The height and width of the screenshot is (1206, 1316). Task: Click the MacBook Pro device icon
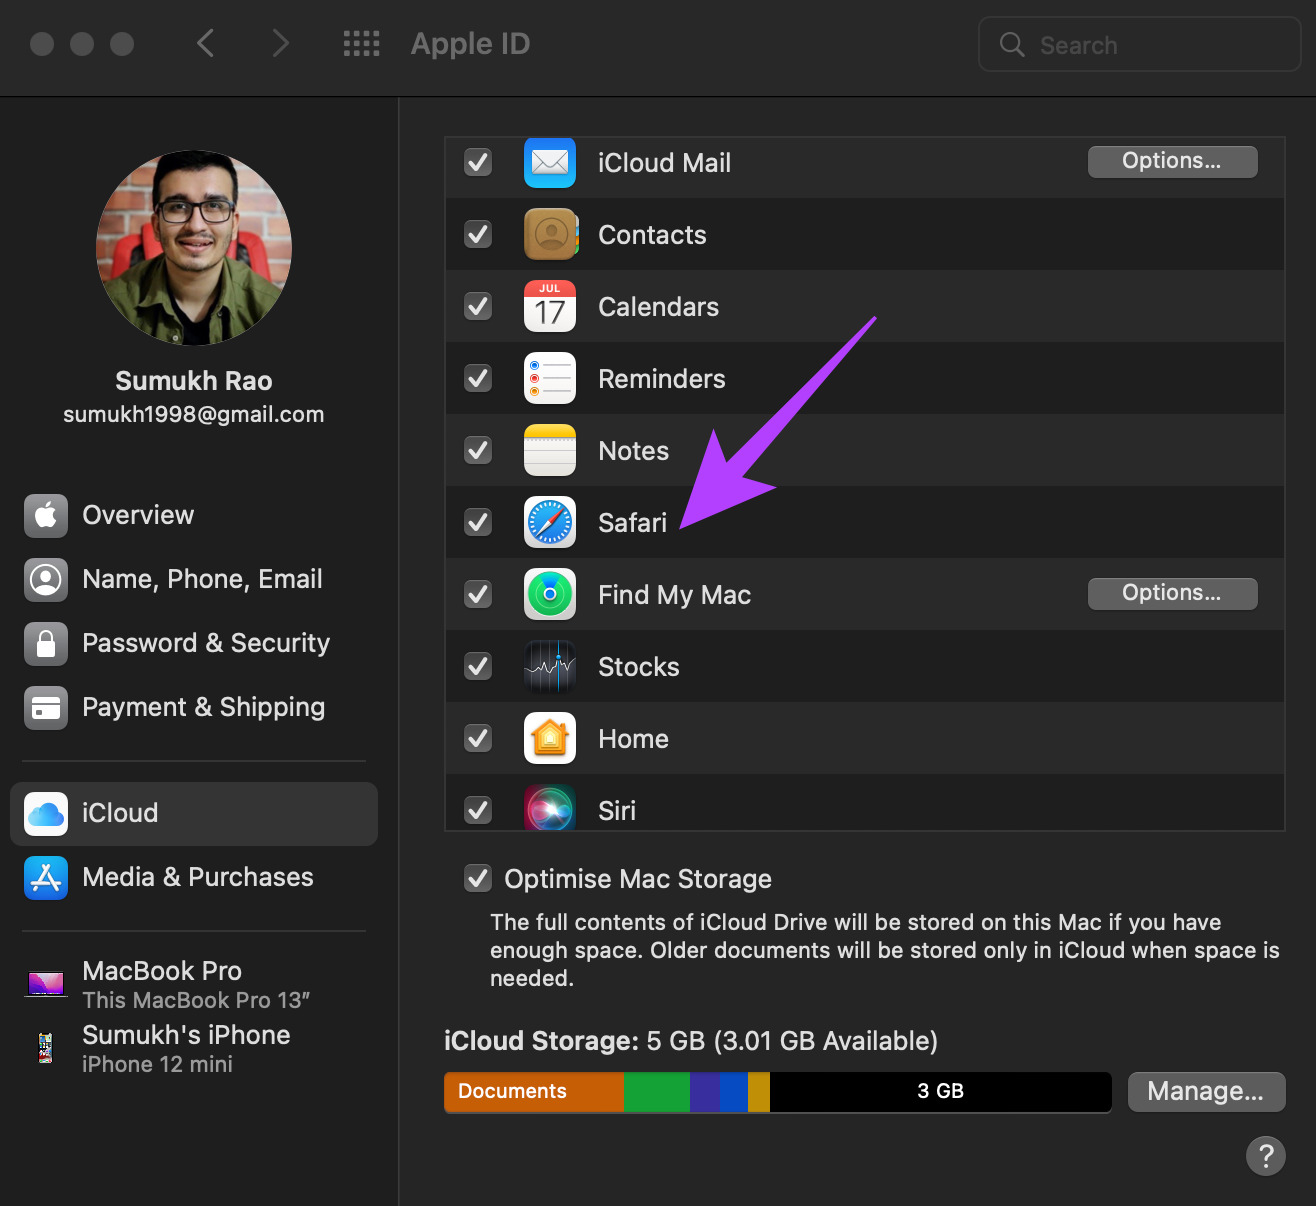[46, 984]
